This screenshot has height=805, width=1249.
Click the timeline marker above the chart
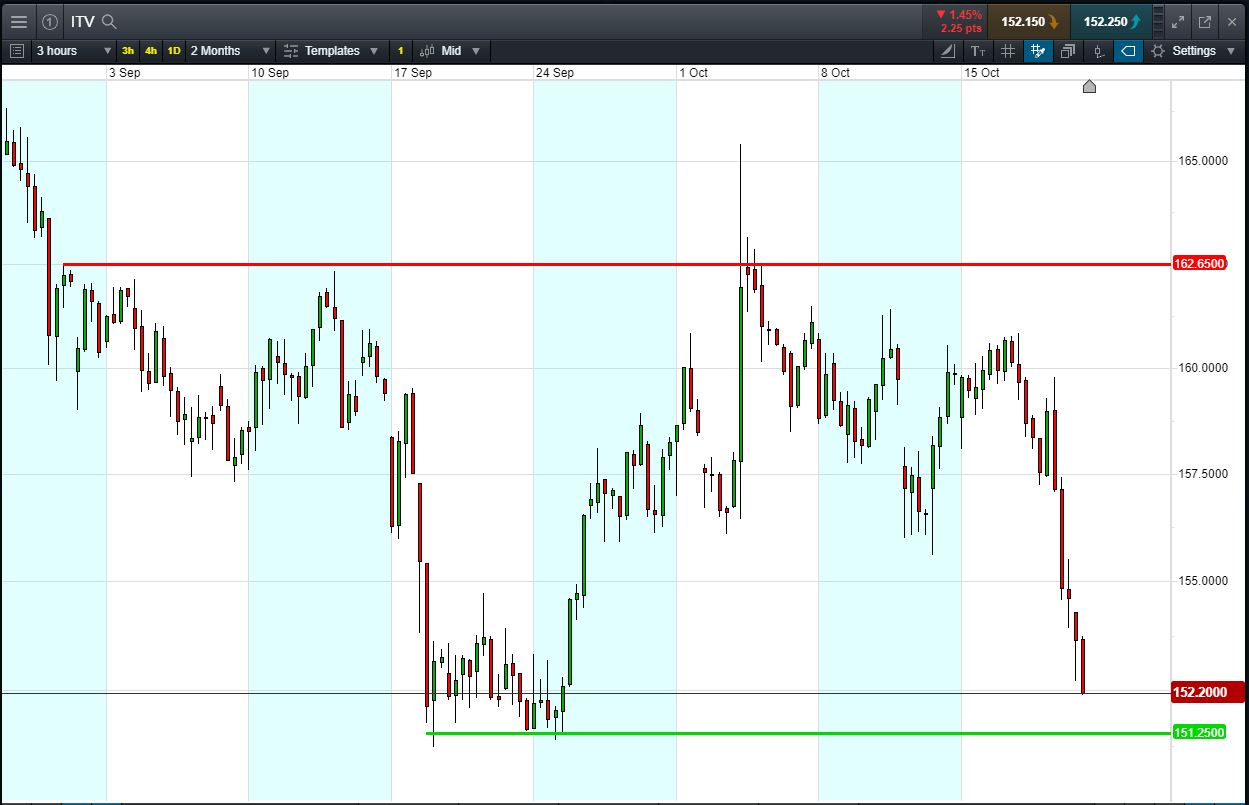1089,87
